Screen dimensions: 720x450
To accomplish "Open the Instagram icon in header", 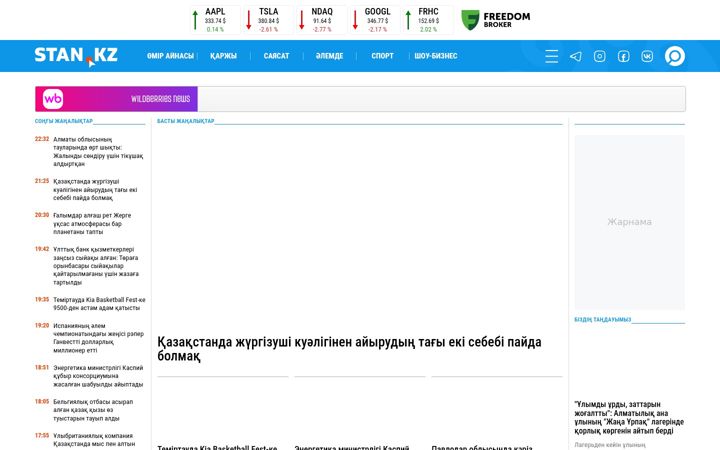I will point(599,56).
